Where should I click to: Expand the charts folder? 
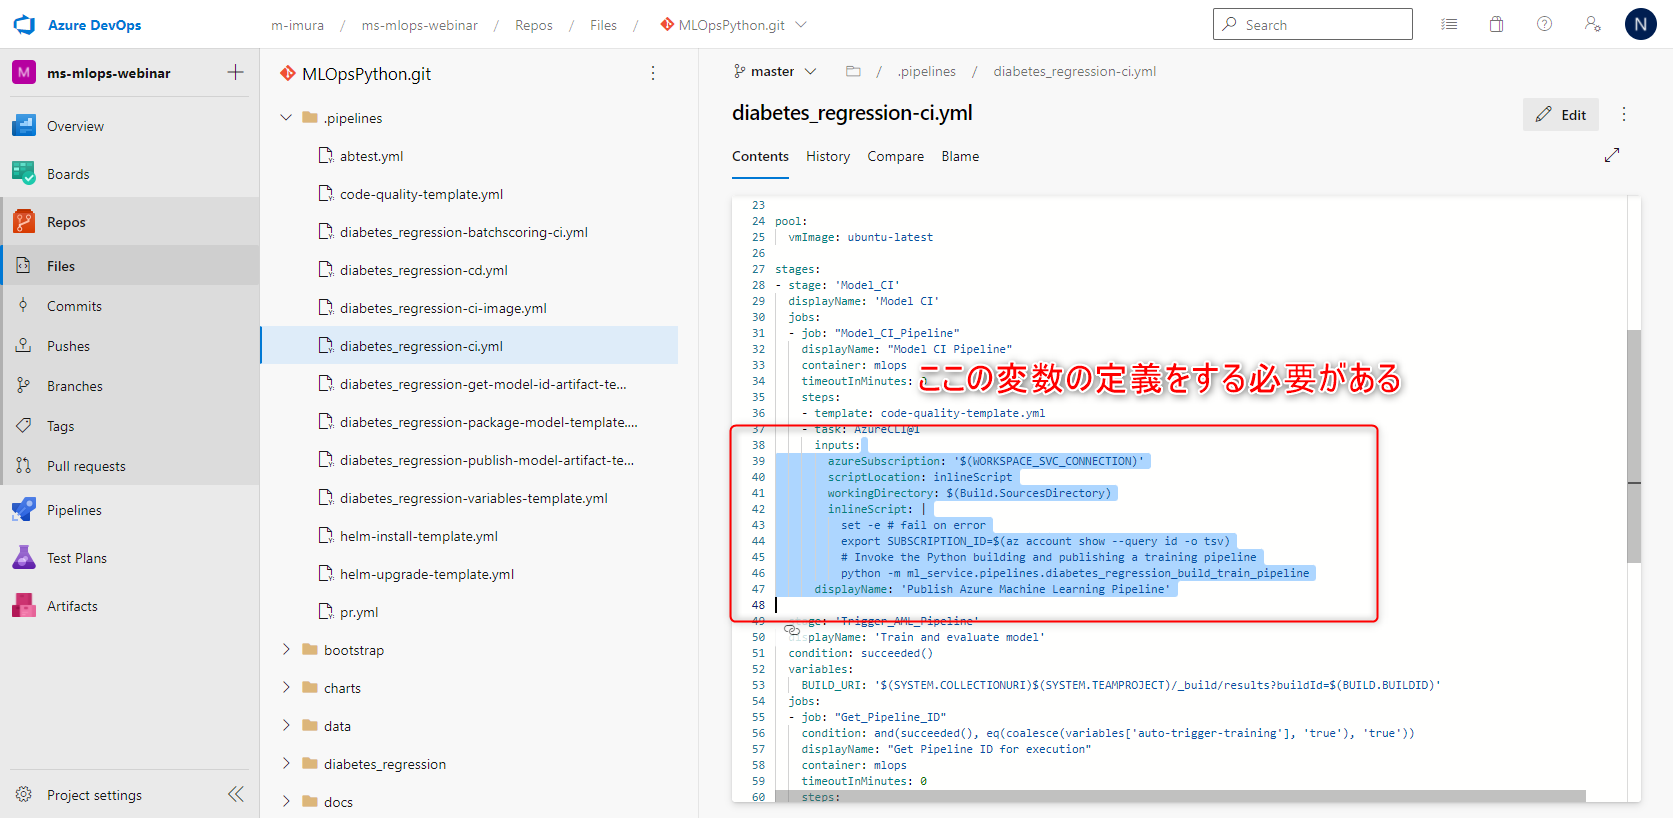(286, 688)
